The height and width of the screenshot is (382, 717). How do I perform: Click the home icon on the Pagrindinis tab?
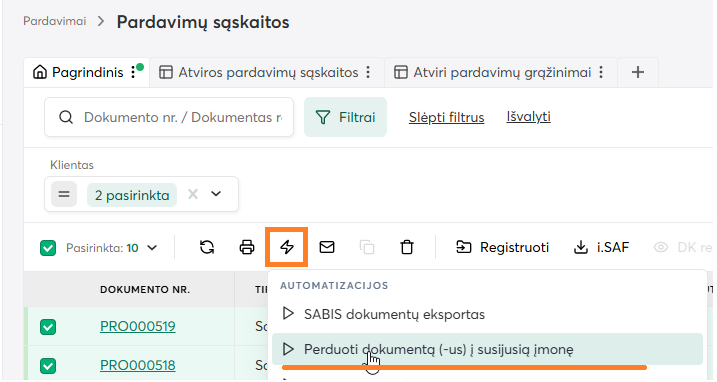40,72
